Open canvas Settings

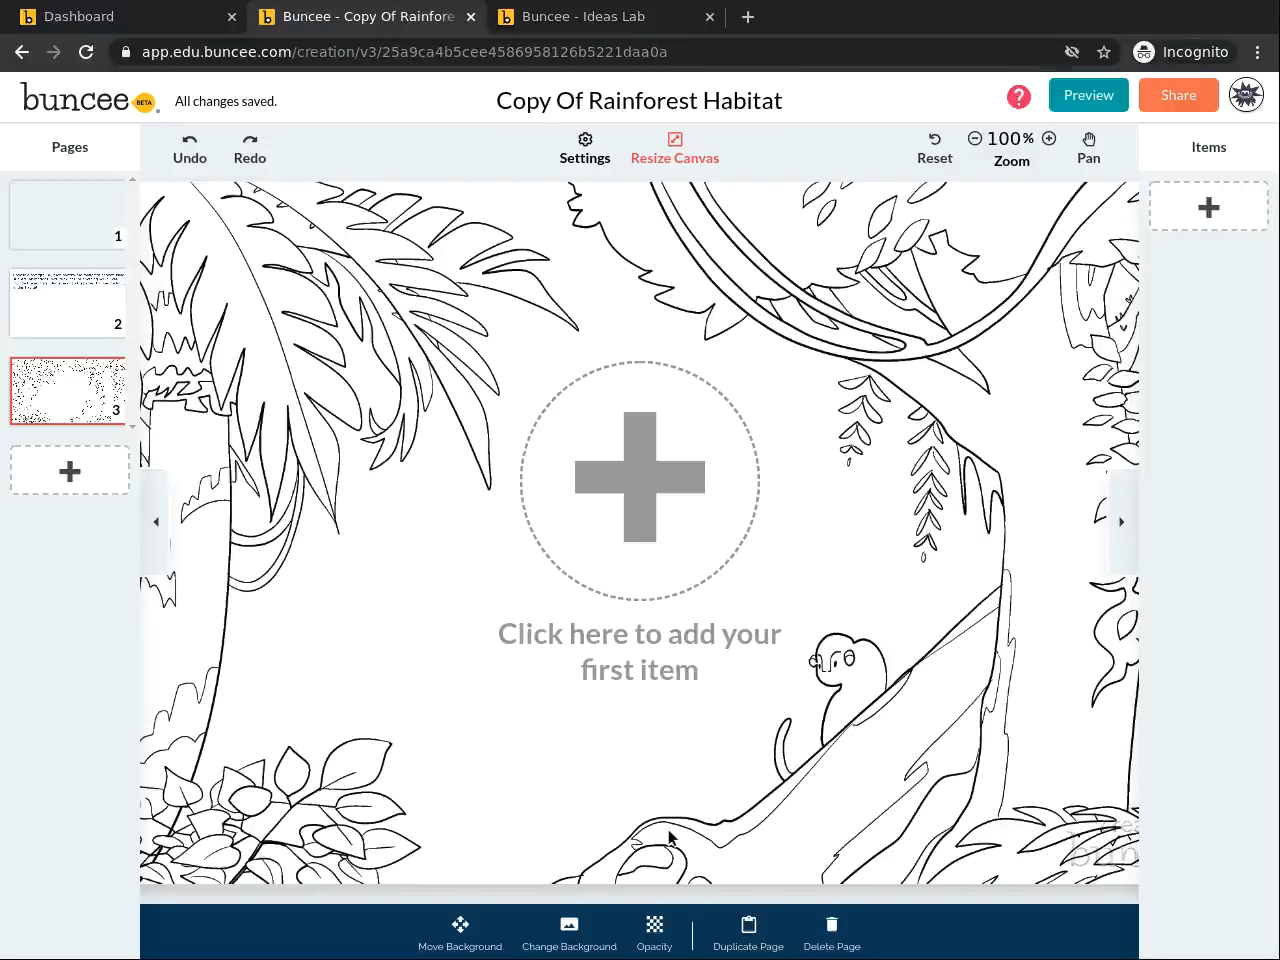pos(585,149)
